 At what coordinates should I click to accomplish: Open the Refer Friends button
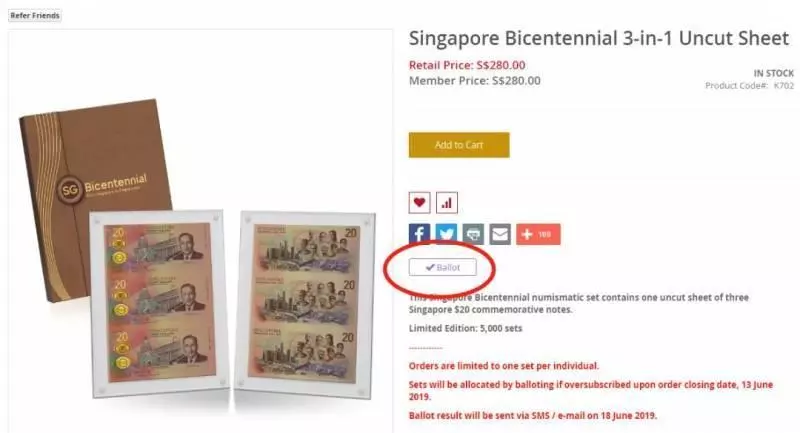point(35,16)
